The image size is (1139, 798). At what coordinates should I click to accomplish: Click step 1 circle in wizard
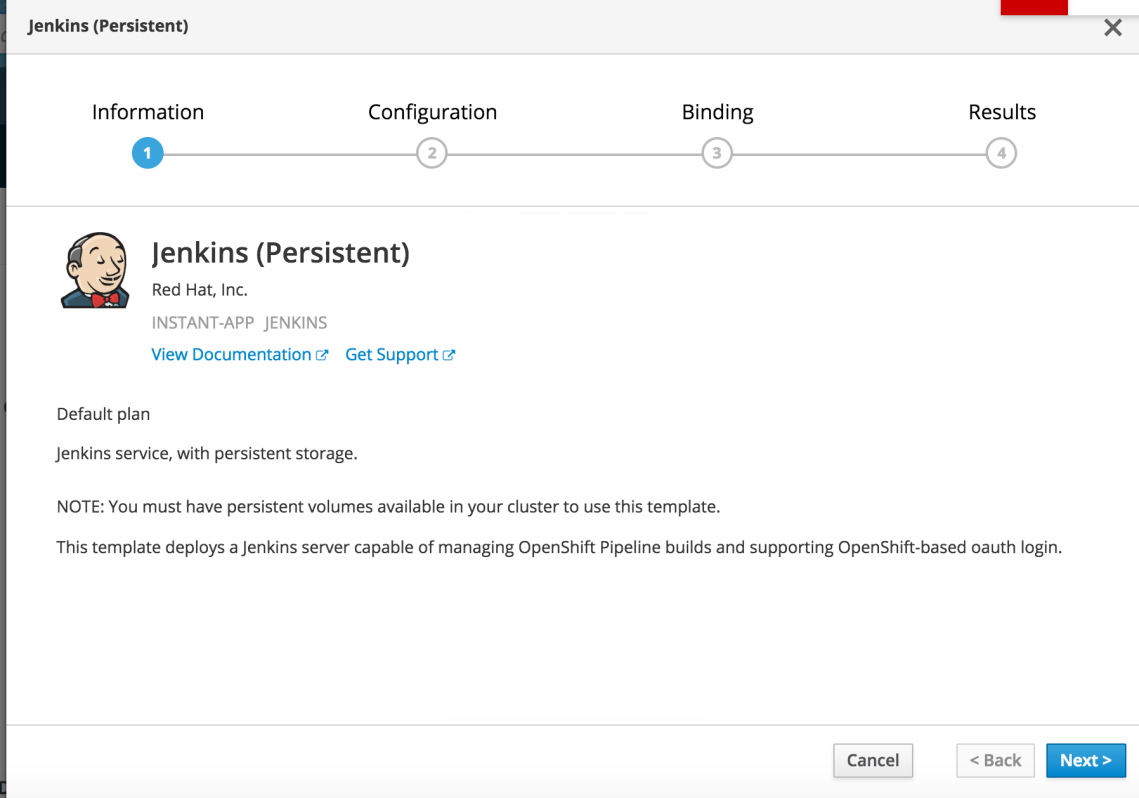click(x=147, y=153)
